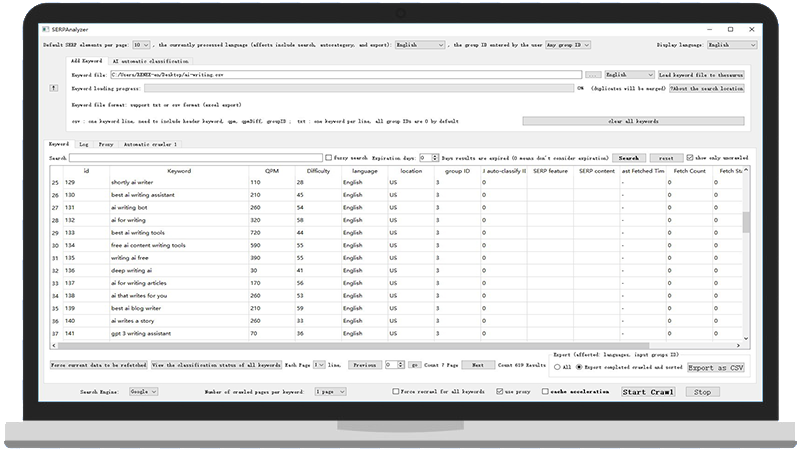
Task: Sort by the Keyword column header
Action: pyautogui.click(x=179, y=171)
